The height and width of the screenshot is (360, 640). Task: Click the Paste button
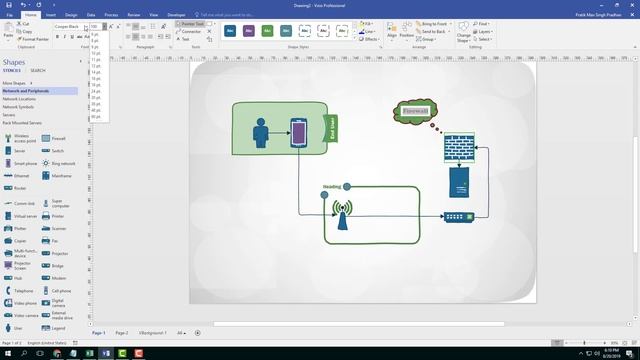pos(8,31)
